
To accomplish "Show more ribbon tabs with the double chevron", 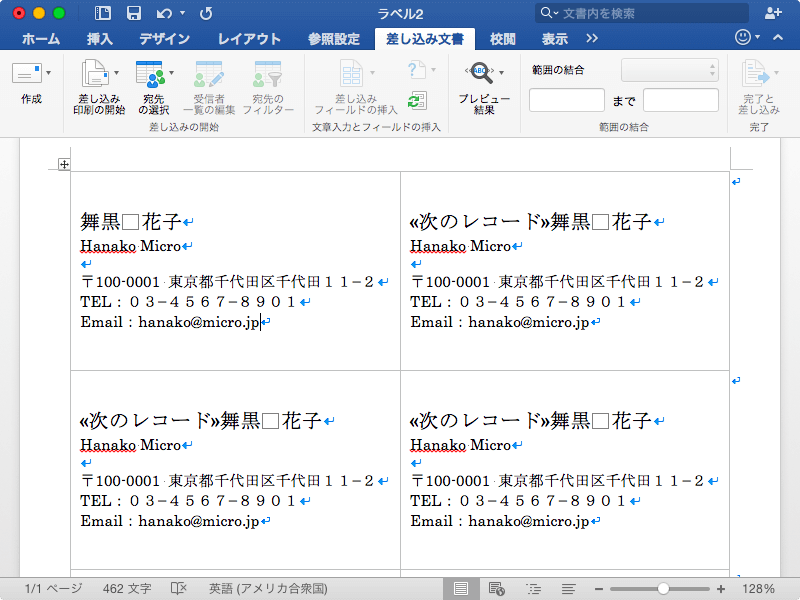I will [x=592, y=38].
